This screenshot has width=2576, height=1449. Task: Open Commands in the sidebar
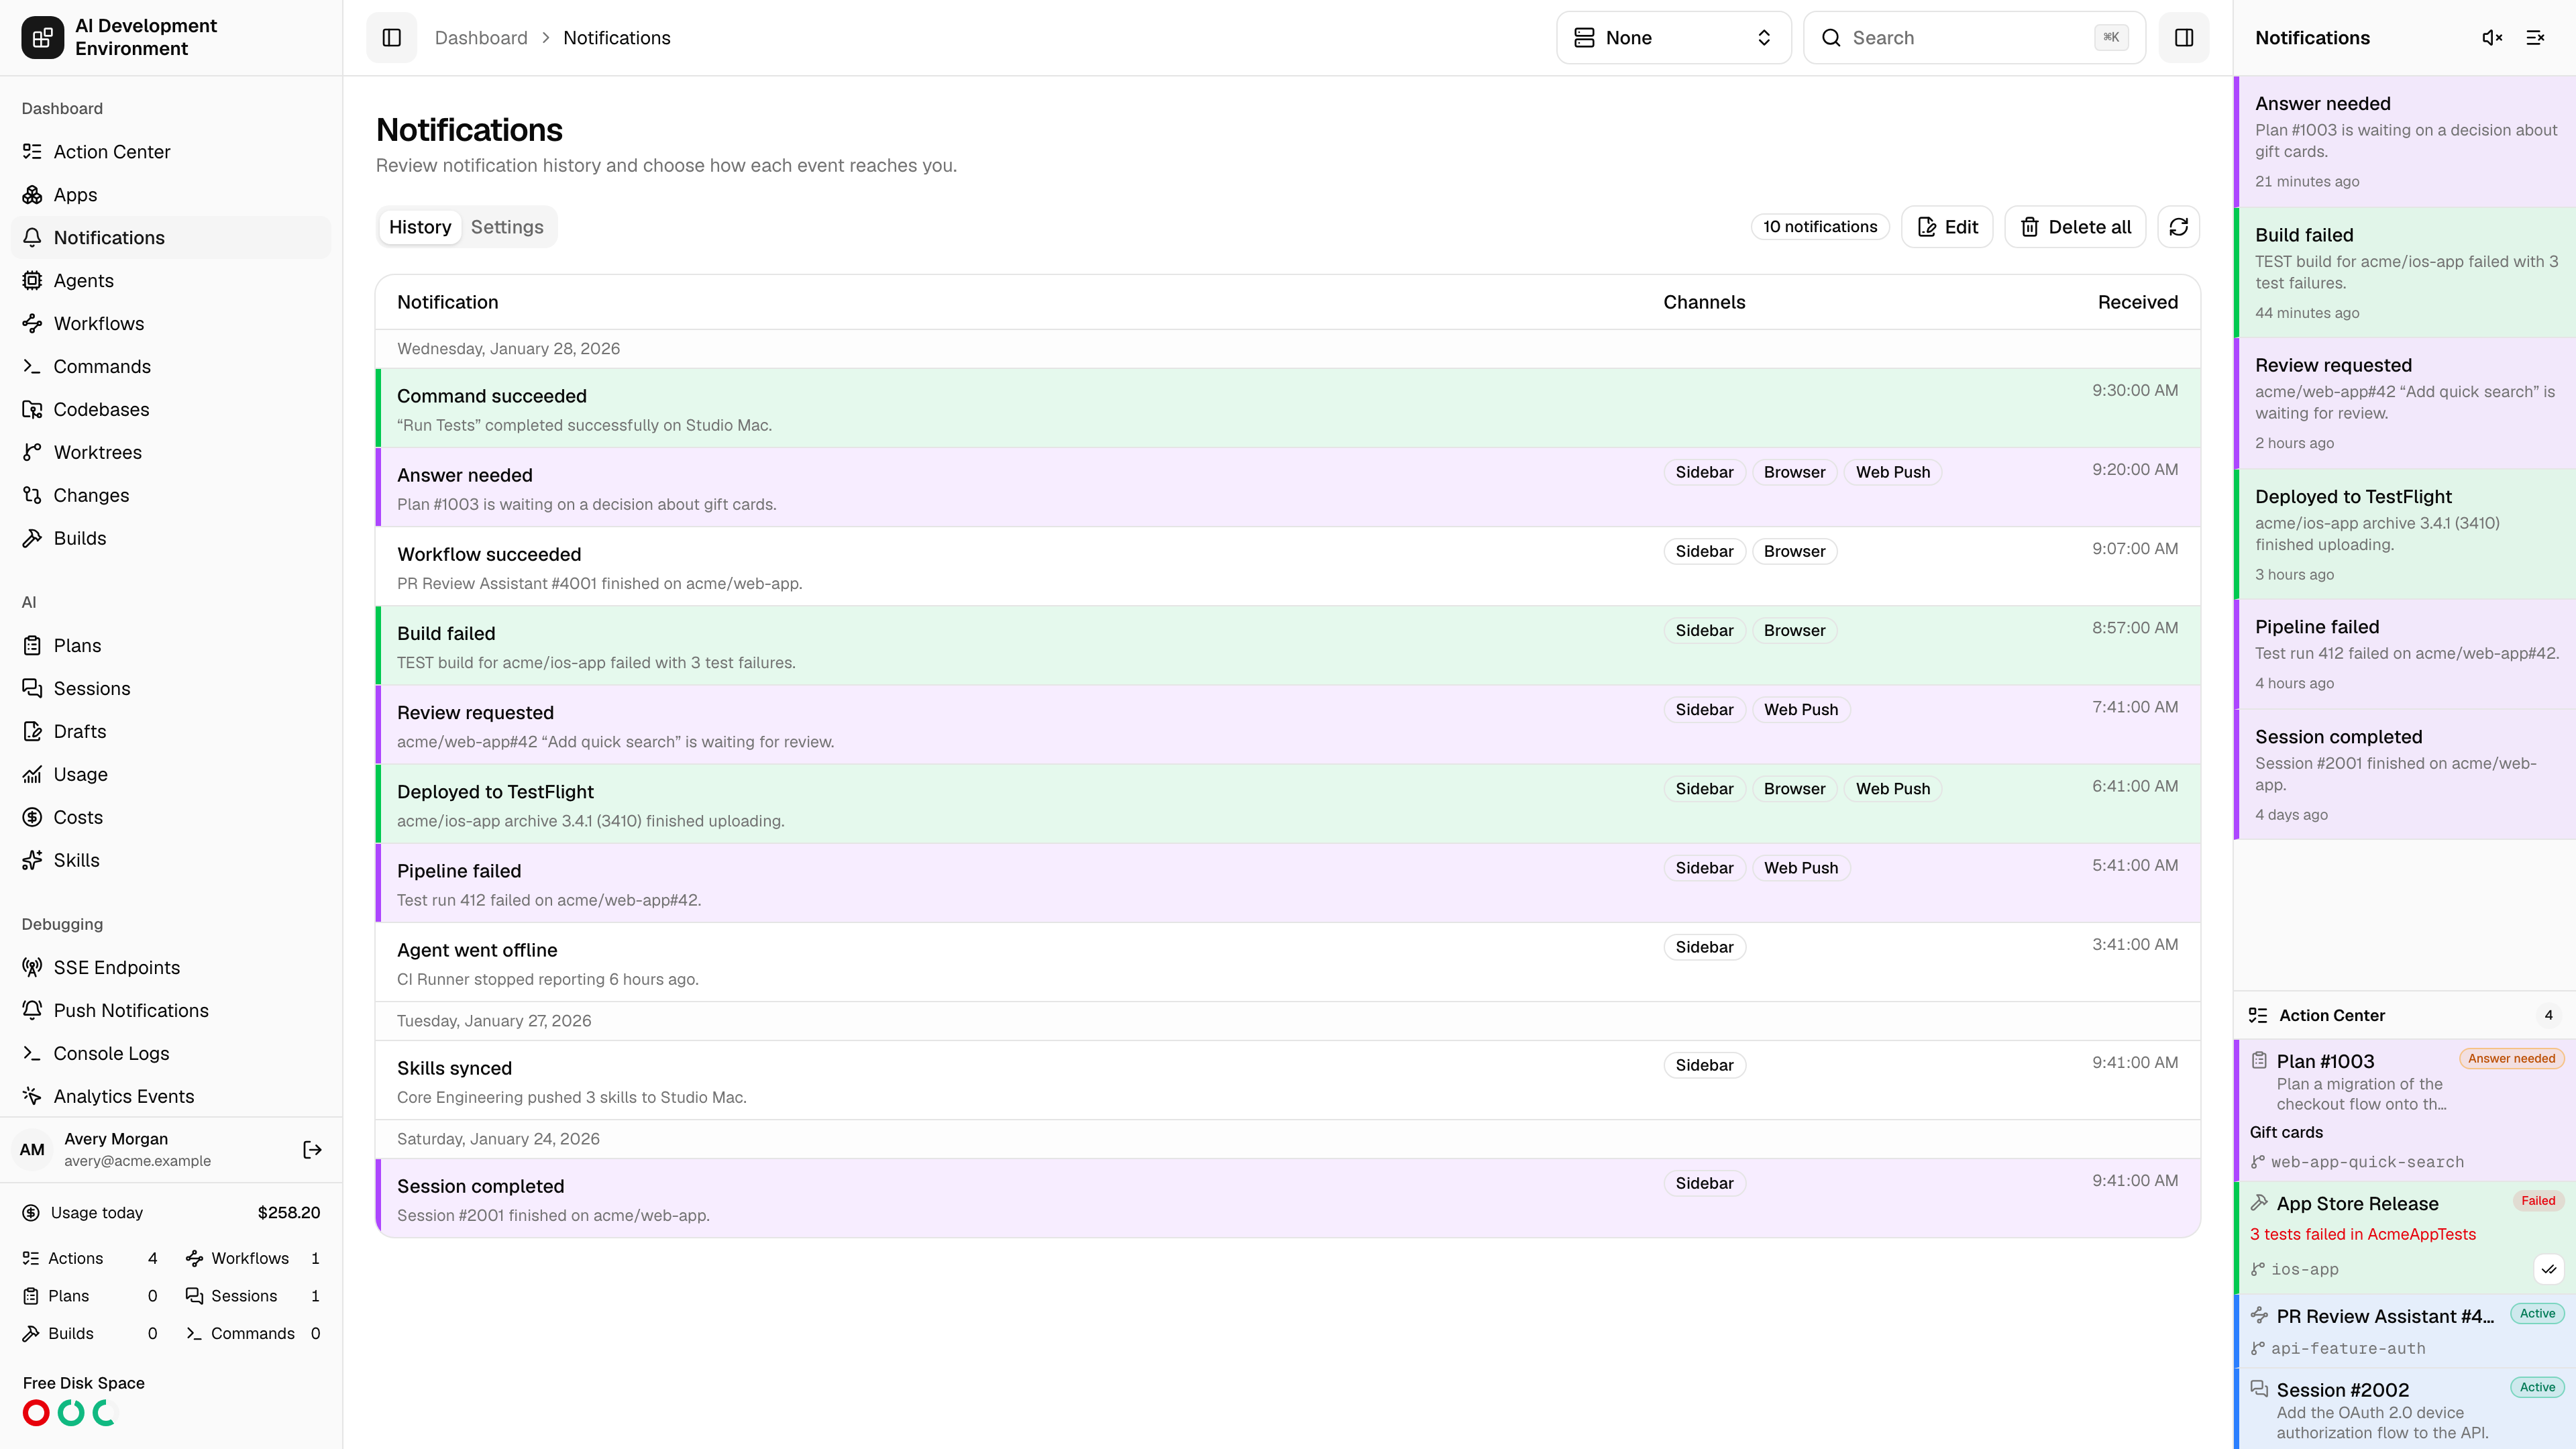tap(171, 367)
